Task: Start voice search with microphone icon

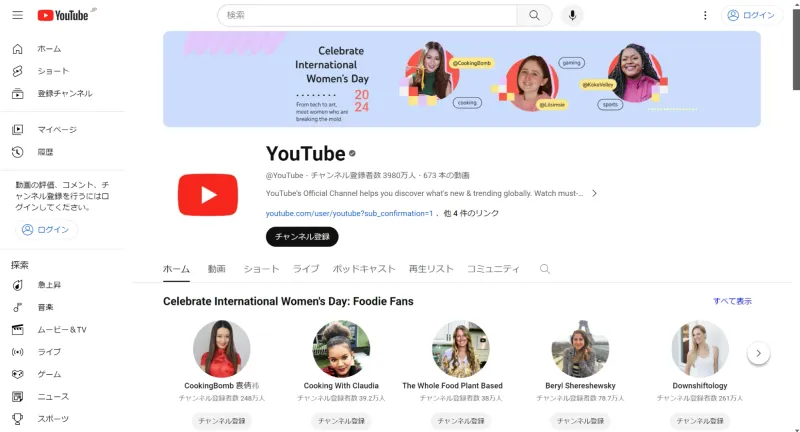Action: point(572,15)
